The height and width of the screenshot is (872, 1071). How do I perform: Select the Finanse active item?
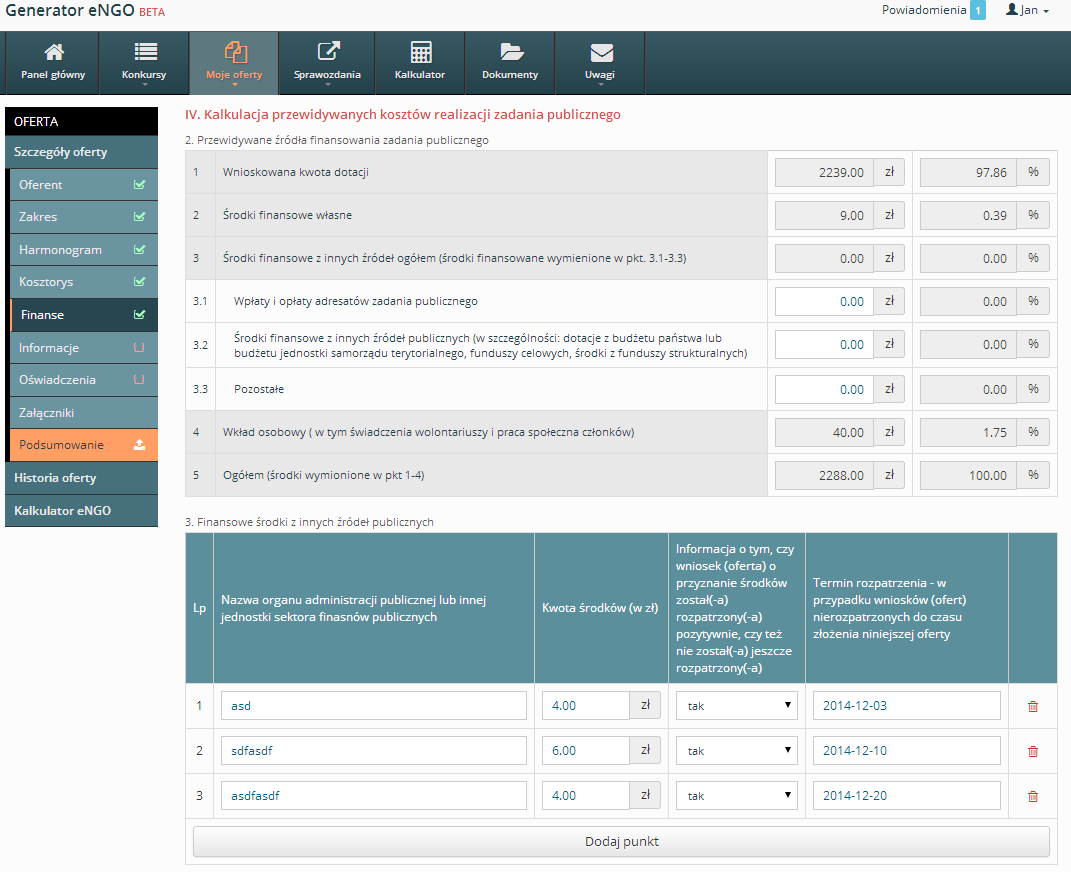point(84,315)
